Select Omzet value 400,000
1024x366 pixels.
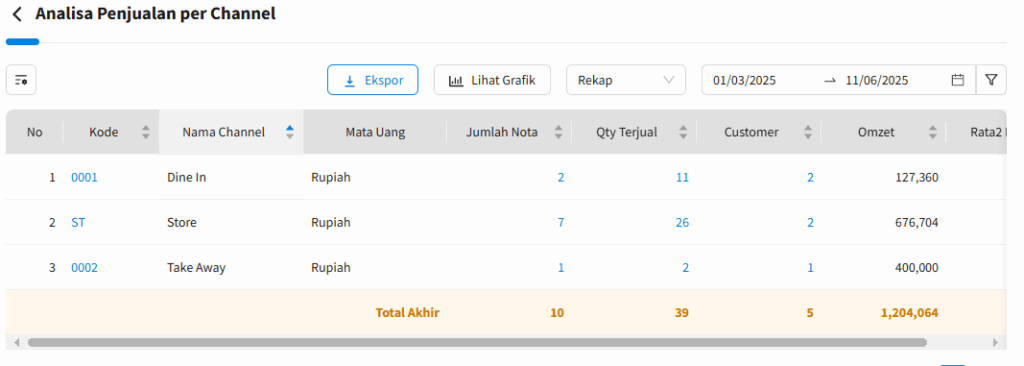click(x=917, y=267)
